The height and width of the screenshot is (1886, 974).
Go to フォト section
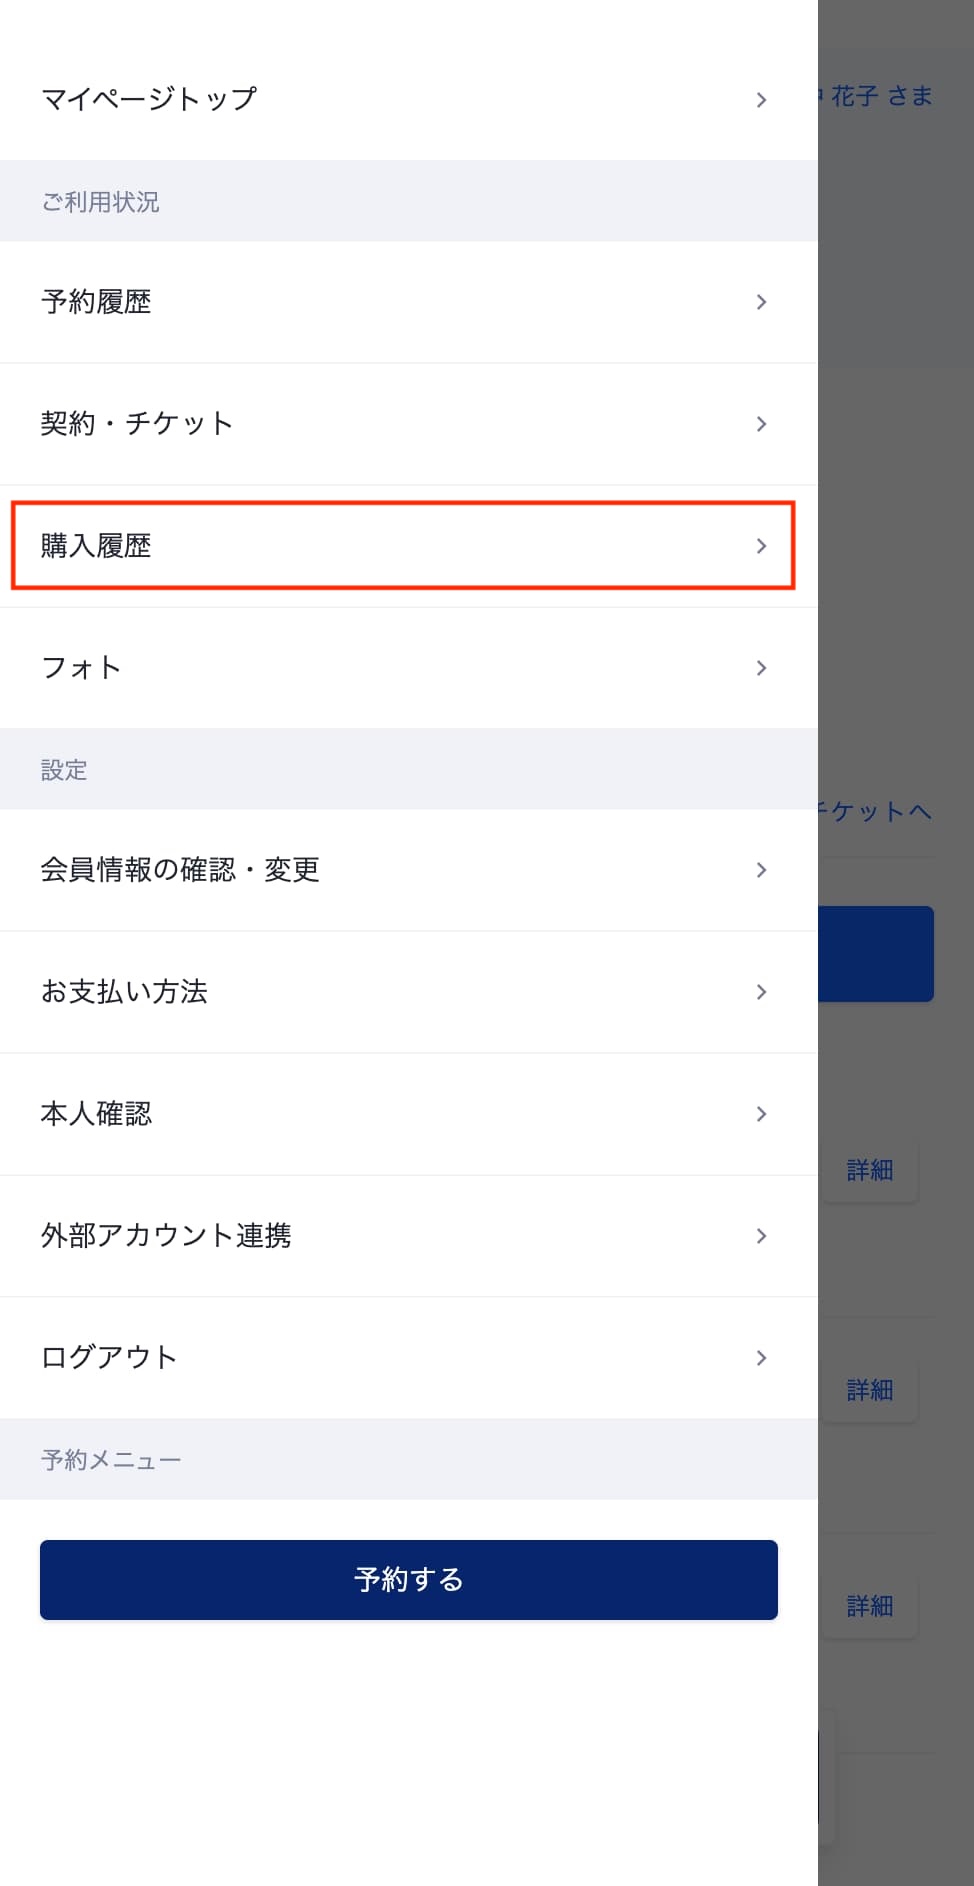[x=408, y=668]
